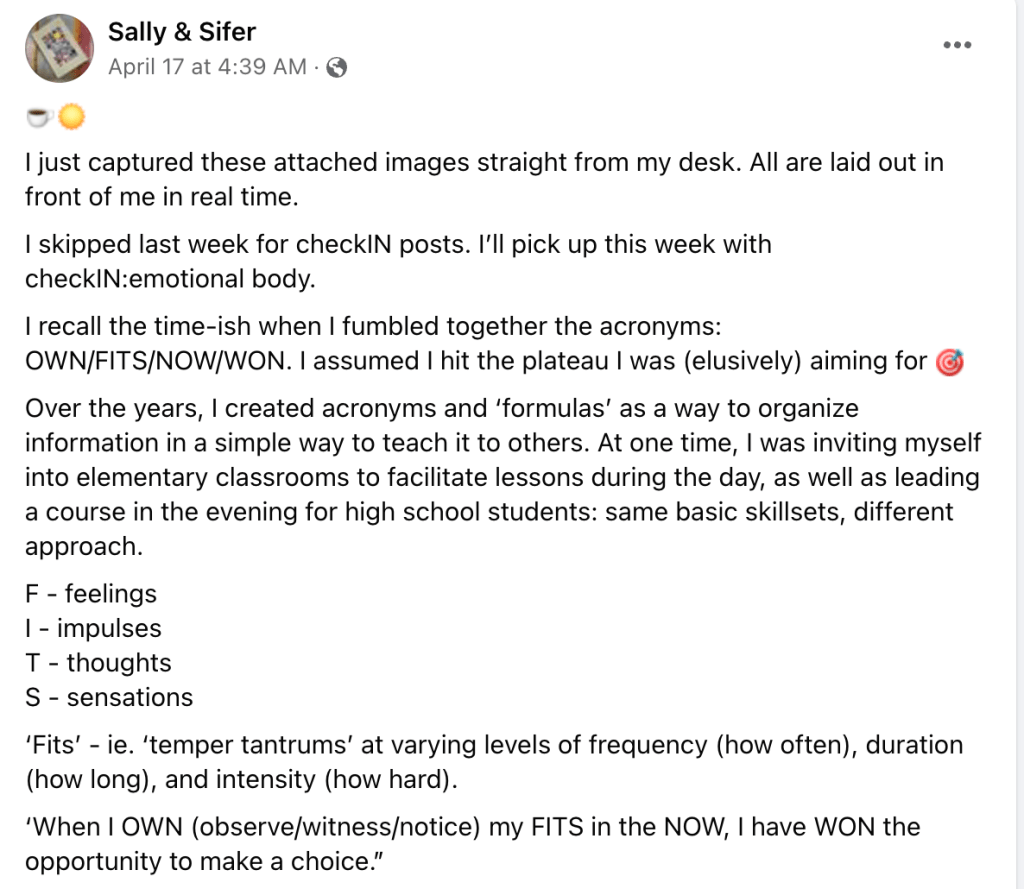Click the sun emoji in the post

[71, 118]
